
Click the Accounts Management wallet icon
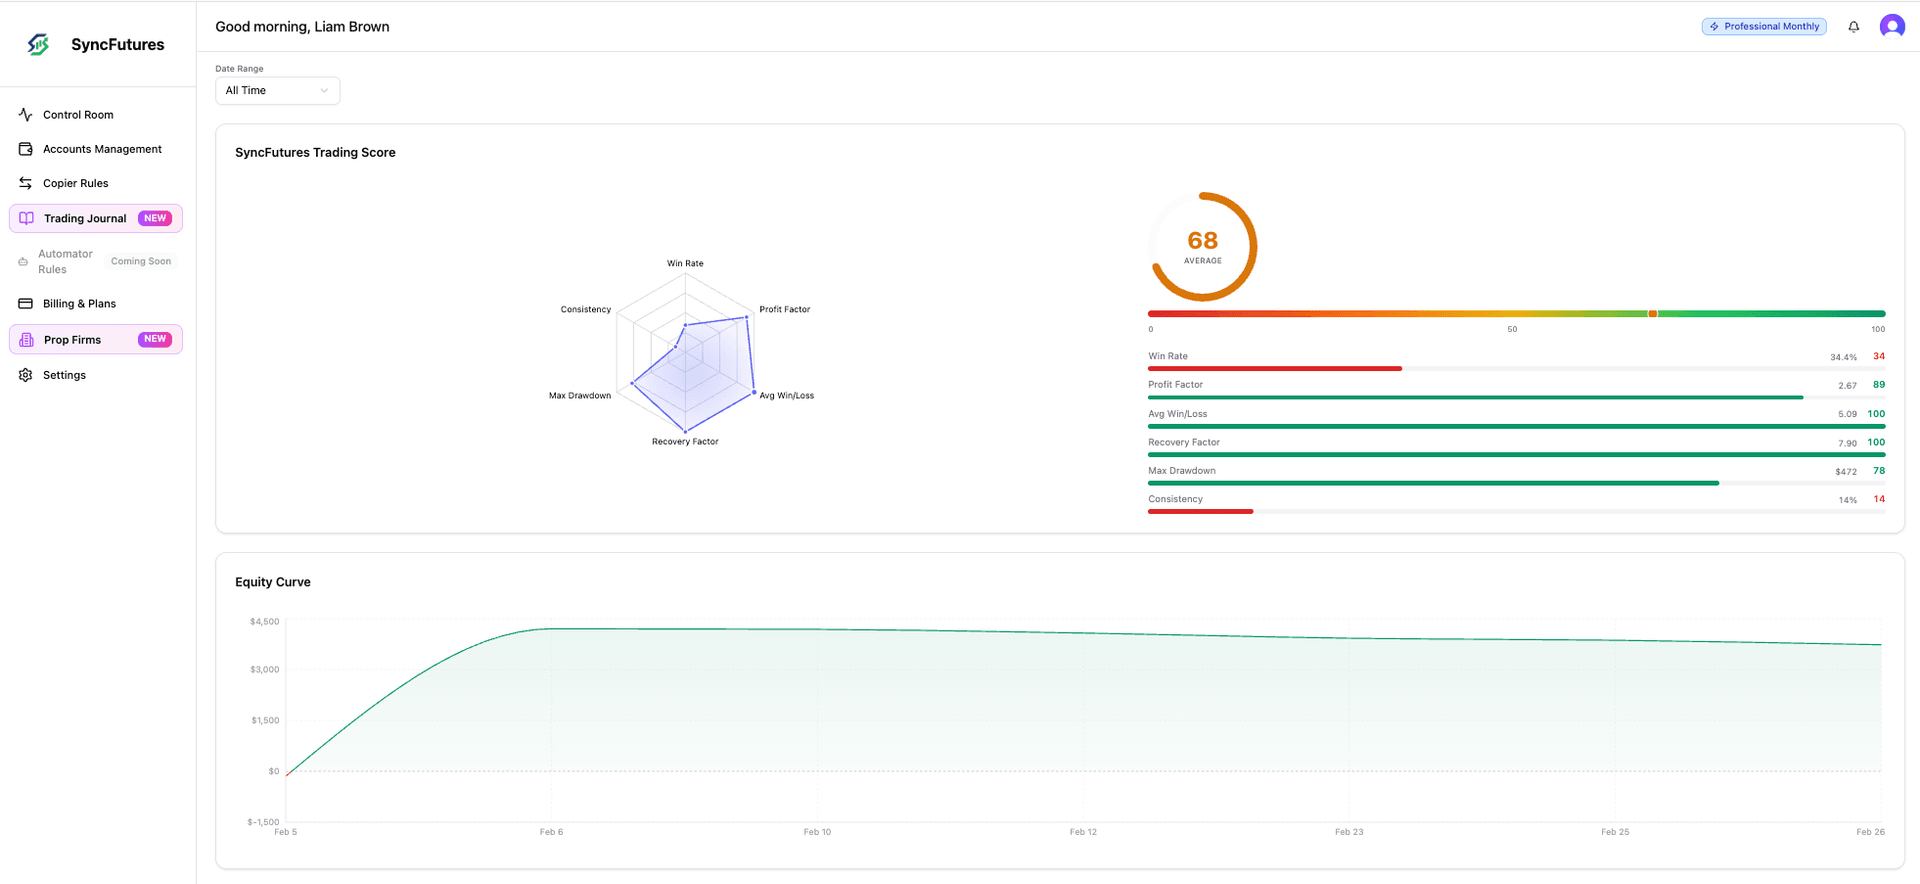point(26,149)
